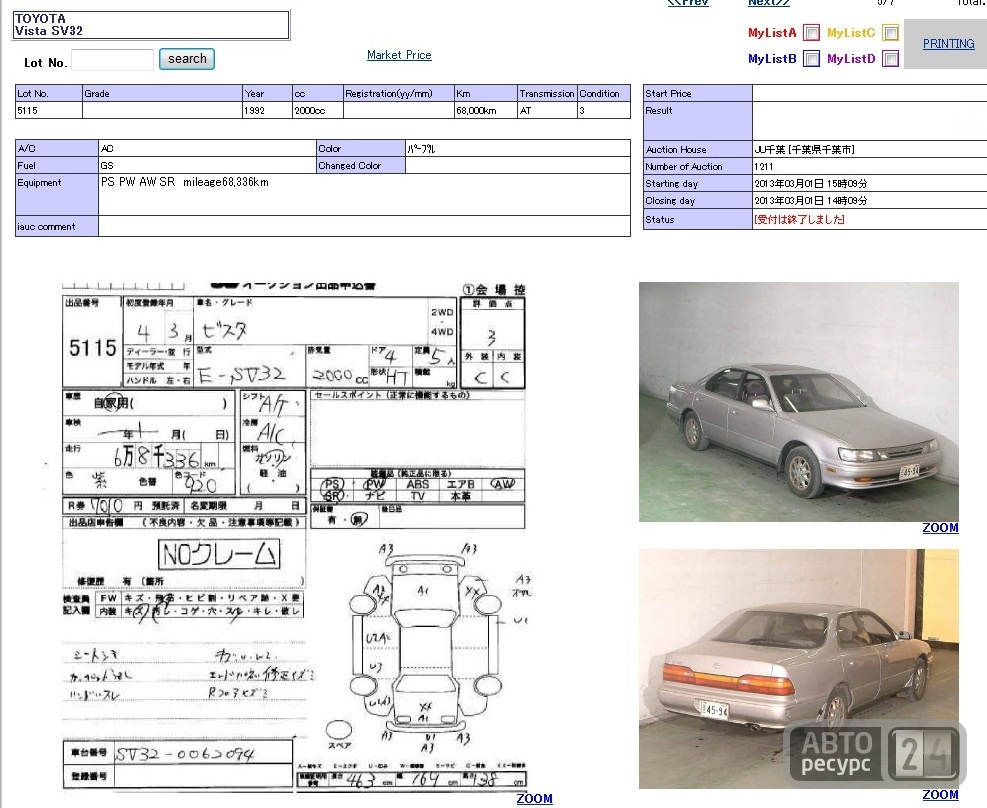Select the TOYOTA Vista SV32 title box
Viewport: 987px width, 808px height.
click(x=151, y=25)
